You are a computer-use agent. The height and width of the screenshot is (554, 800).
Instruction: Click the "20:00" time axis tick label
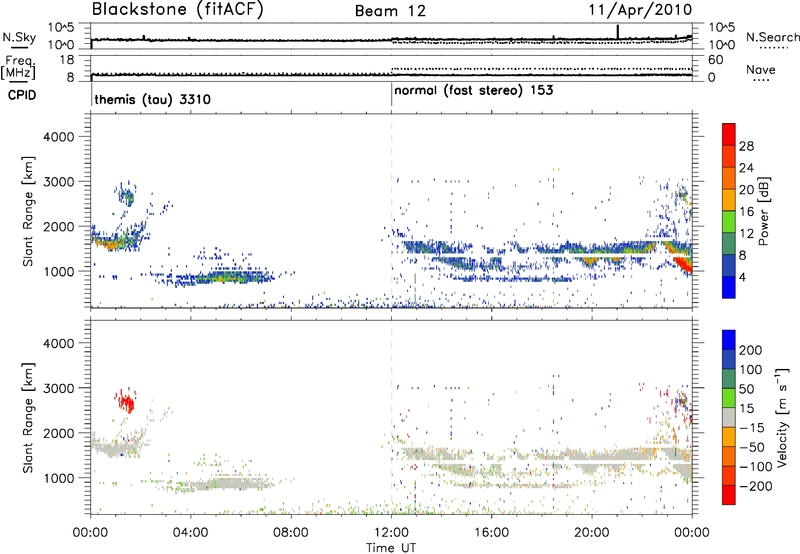click(592, 533)
